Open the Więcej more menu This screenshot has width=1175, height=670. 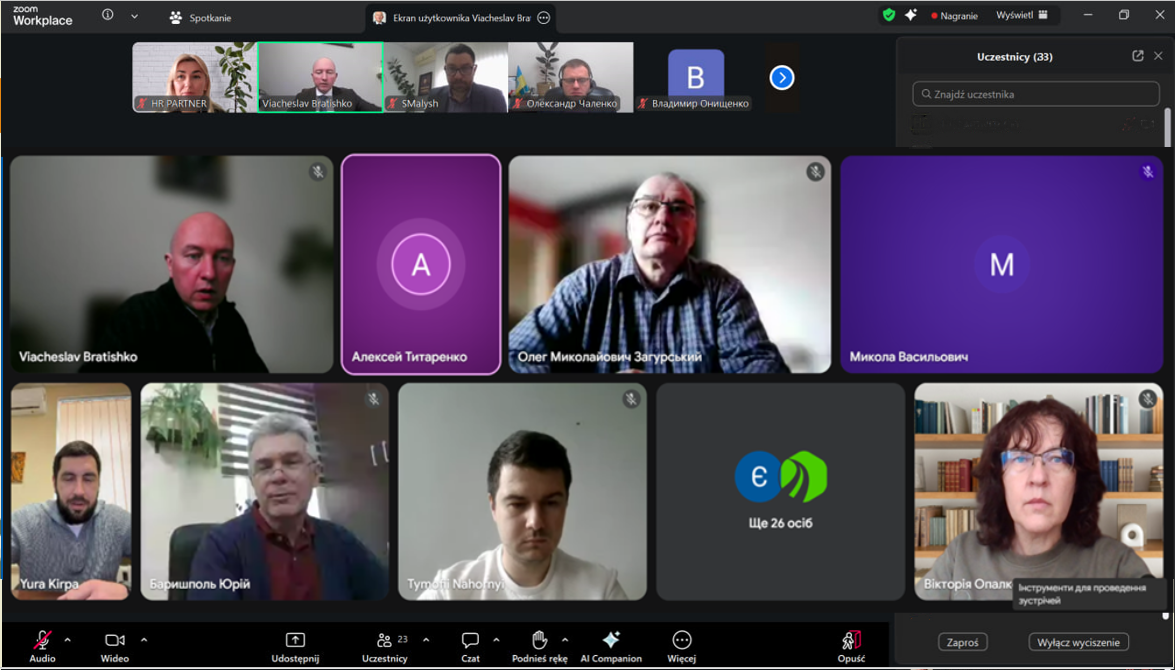click(681, 647)
